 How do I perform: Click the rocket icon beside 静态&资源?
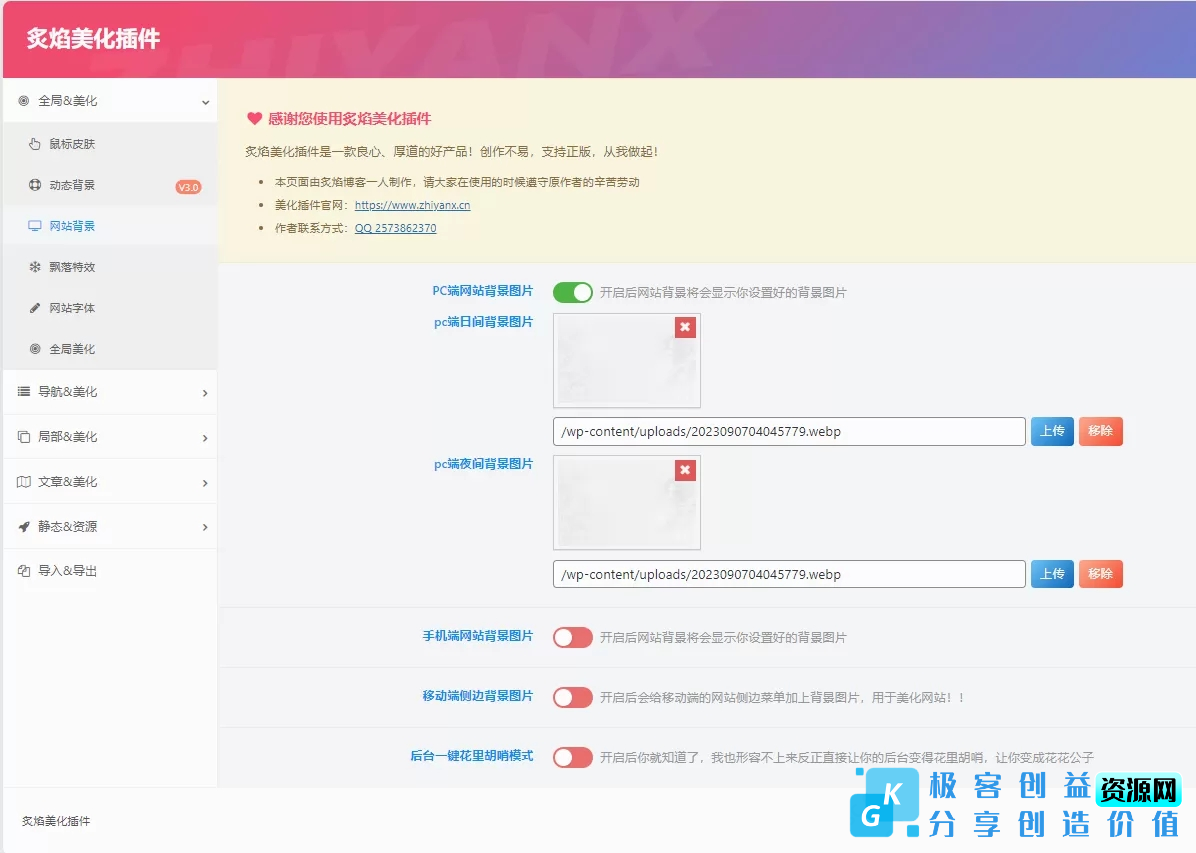click(24, 526)
